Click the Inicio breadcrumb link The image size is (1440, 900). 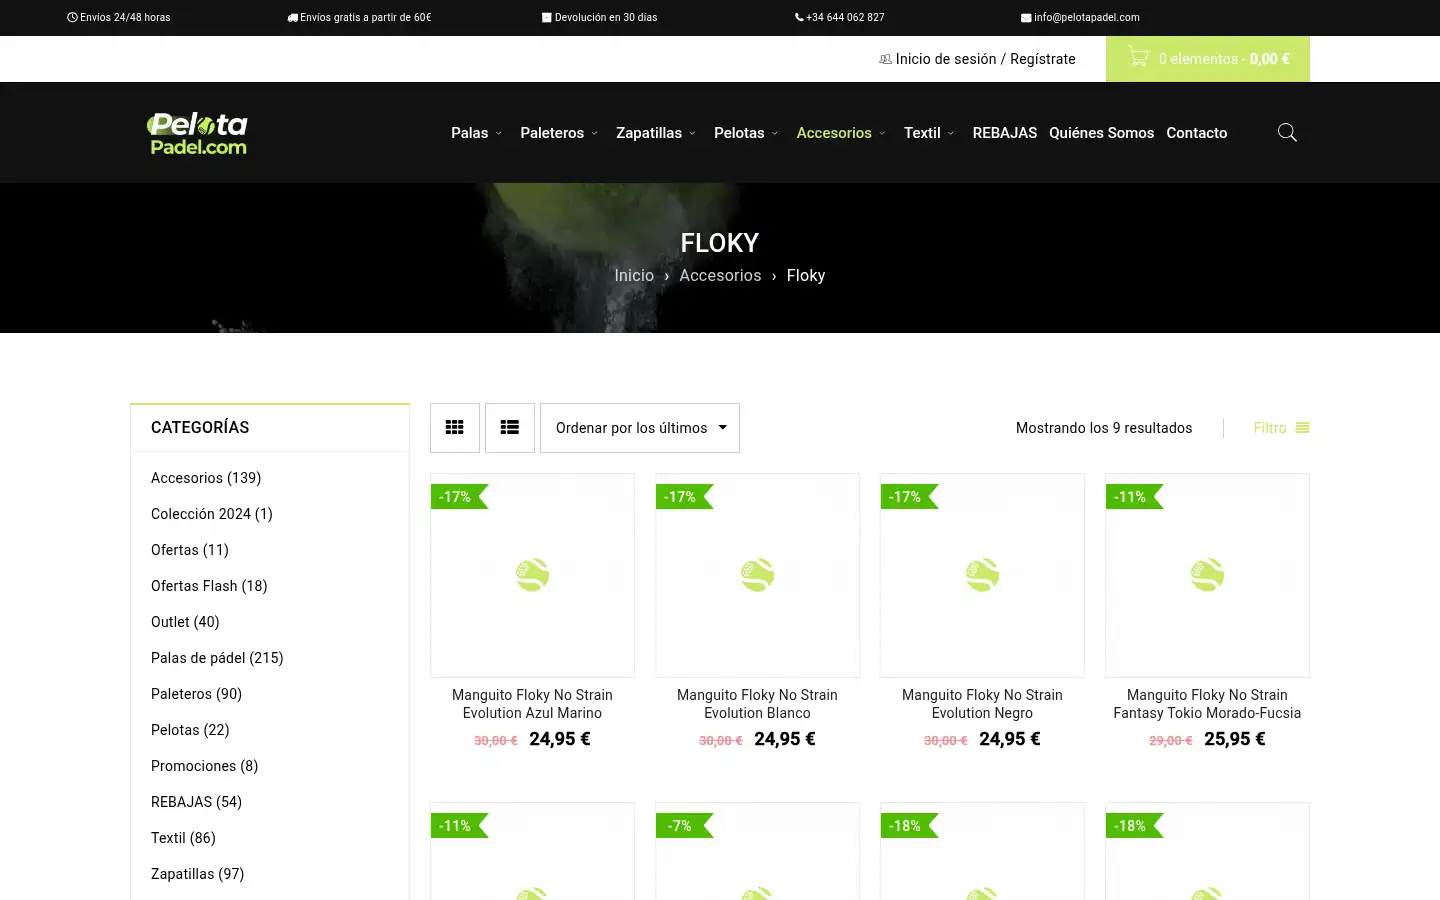click(634, 275)
